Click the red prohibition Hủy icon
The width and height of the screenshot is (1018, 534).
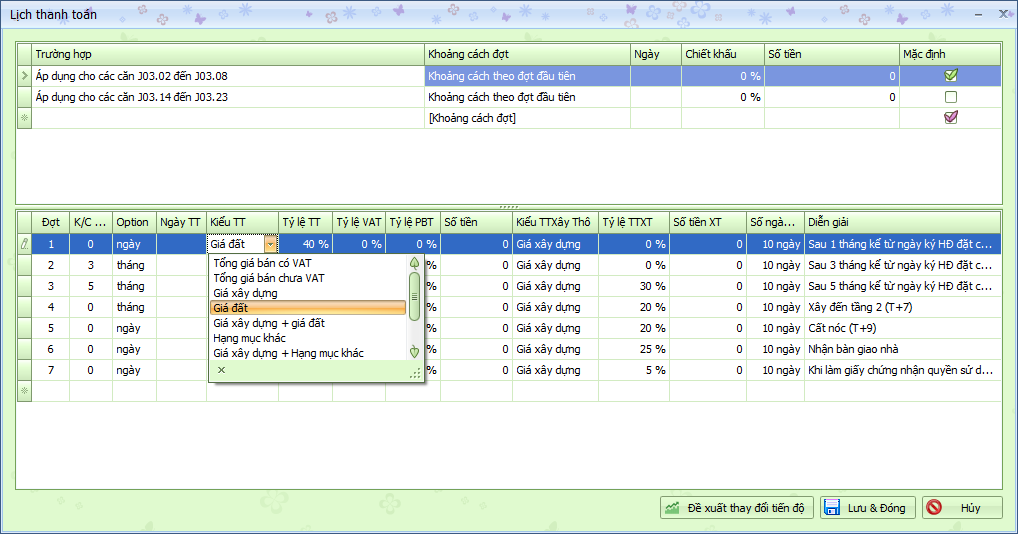click(934, 508)
